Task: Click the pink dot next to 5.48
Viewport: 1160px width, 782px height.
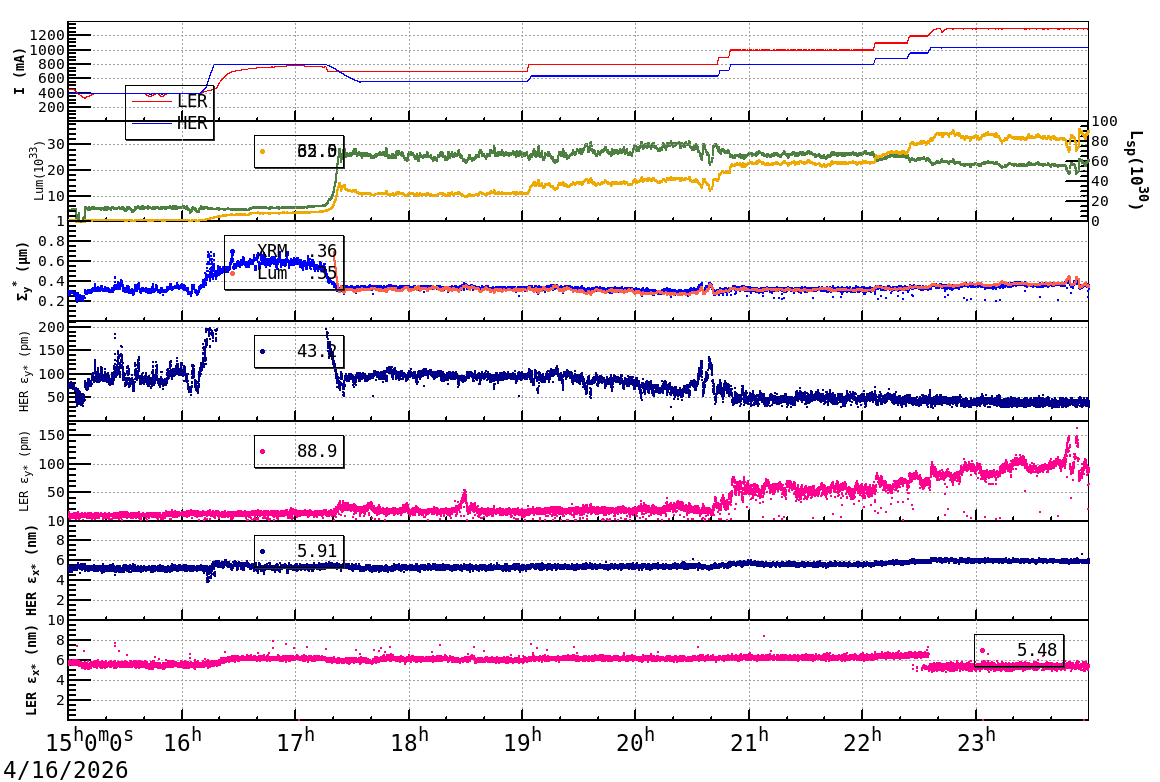Action: [982, 651]
